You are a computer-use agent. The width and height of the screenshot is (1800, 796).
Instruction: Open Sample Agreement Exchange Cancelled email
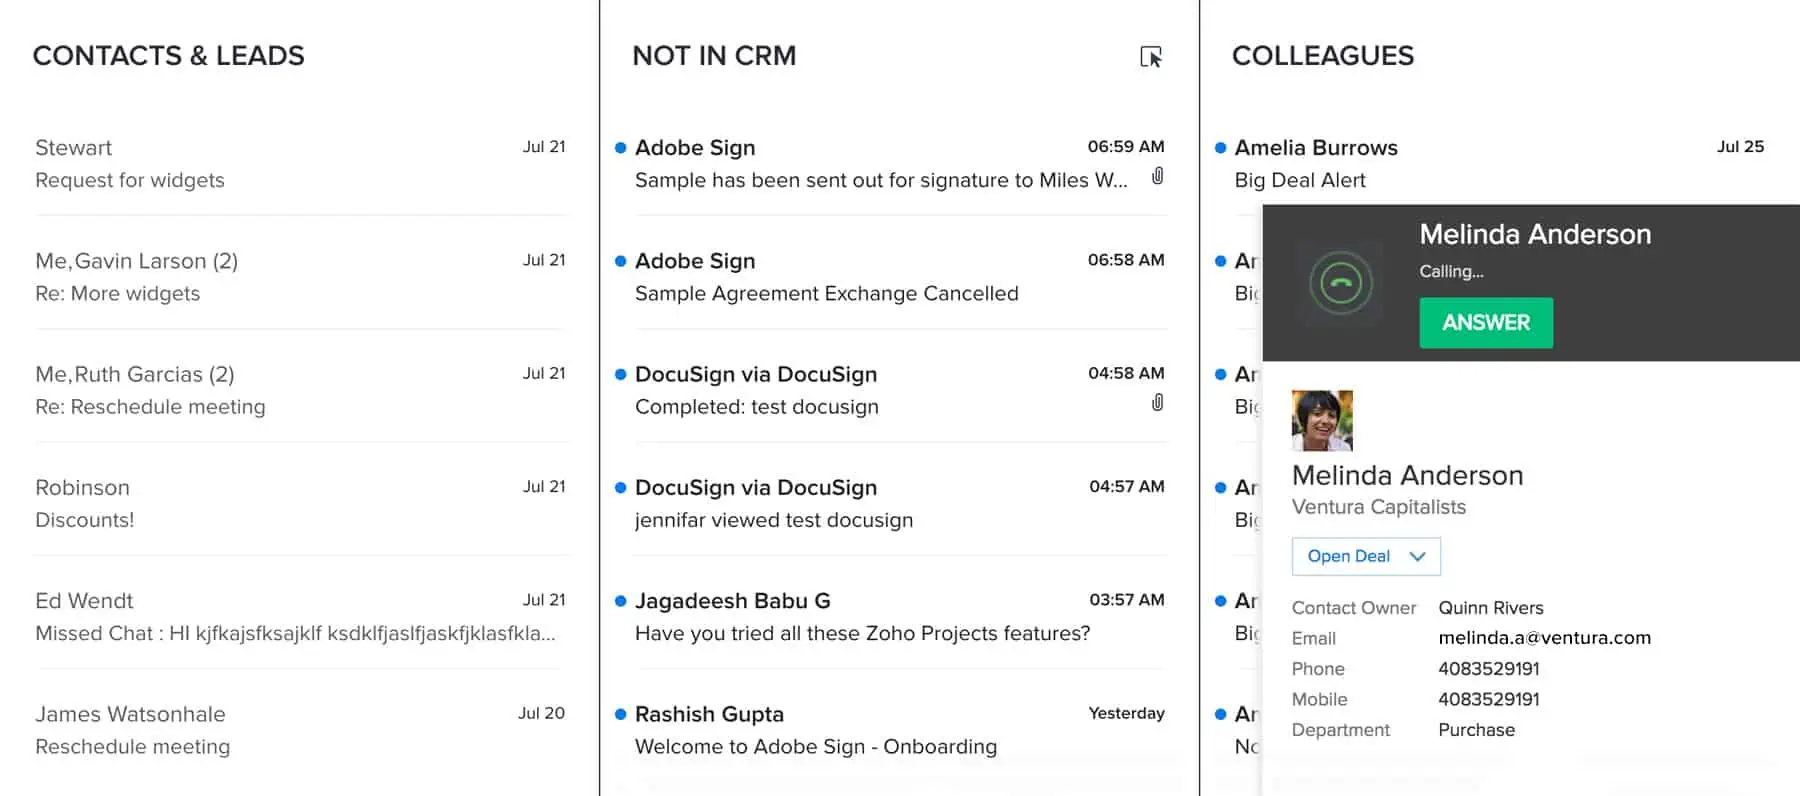click(826, 293)
